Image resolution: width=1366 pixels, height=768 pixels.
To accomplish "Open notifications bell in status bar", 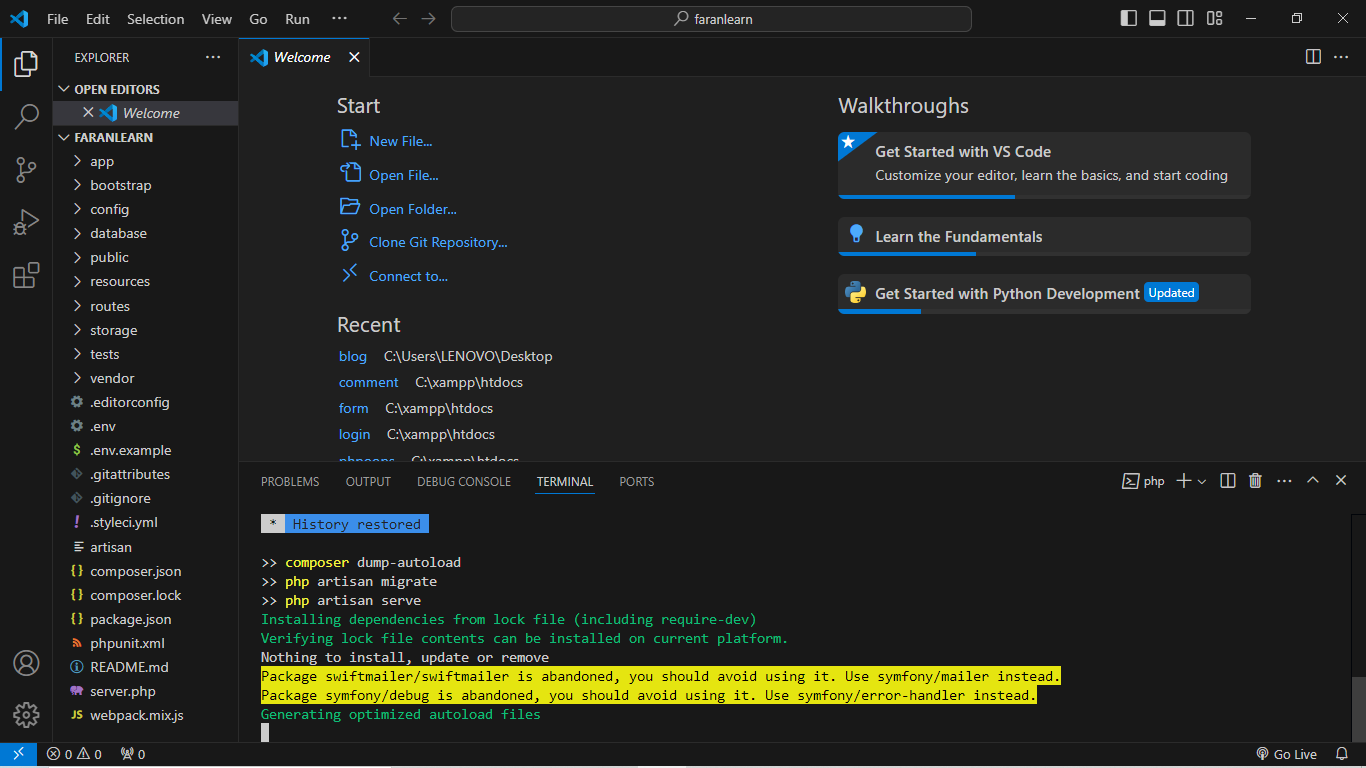I will [1342, 755].
